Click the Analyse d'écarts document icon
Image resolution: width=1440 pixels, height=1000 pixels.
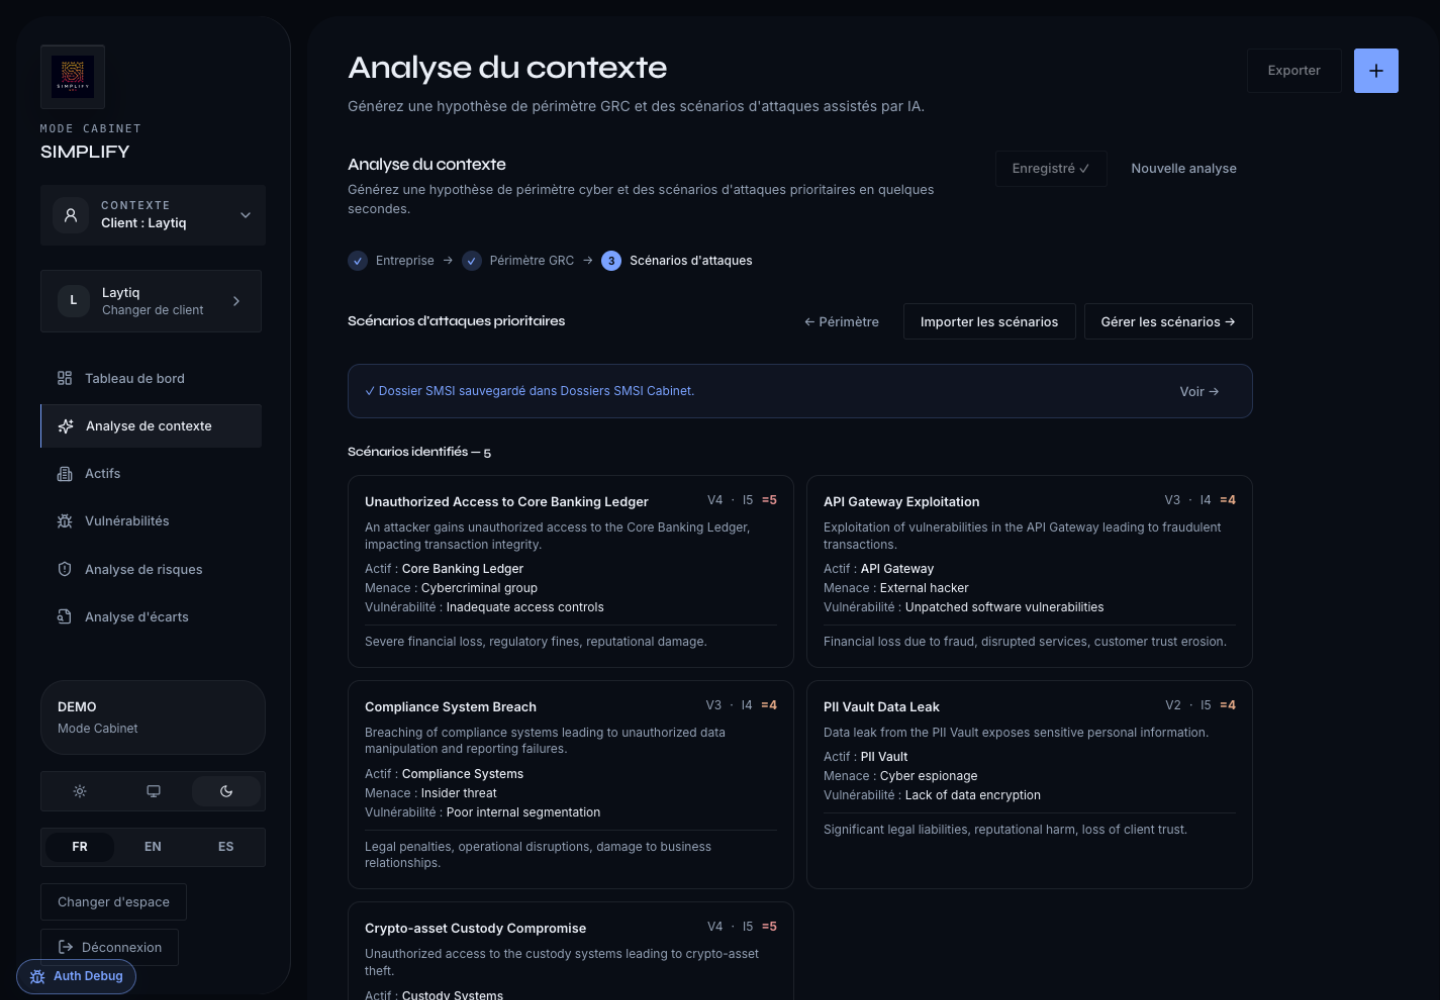click(x=65, y=617)
